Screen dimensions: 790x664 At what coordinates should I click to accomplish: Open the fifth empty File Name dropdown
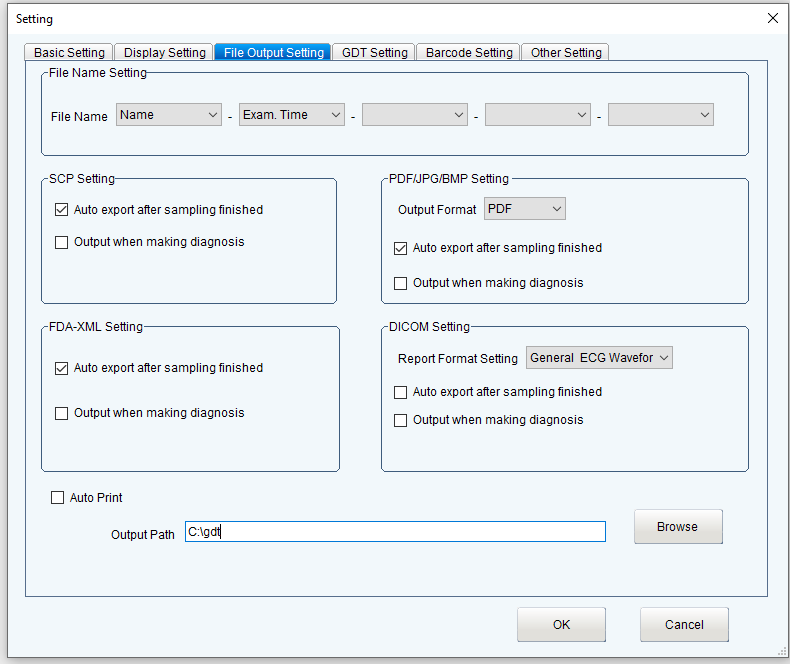(x=661, y=115)
